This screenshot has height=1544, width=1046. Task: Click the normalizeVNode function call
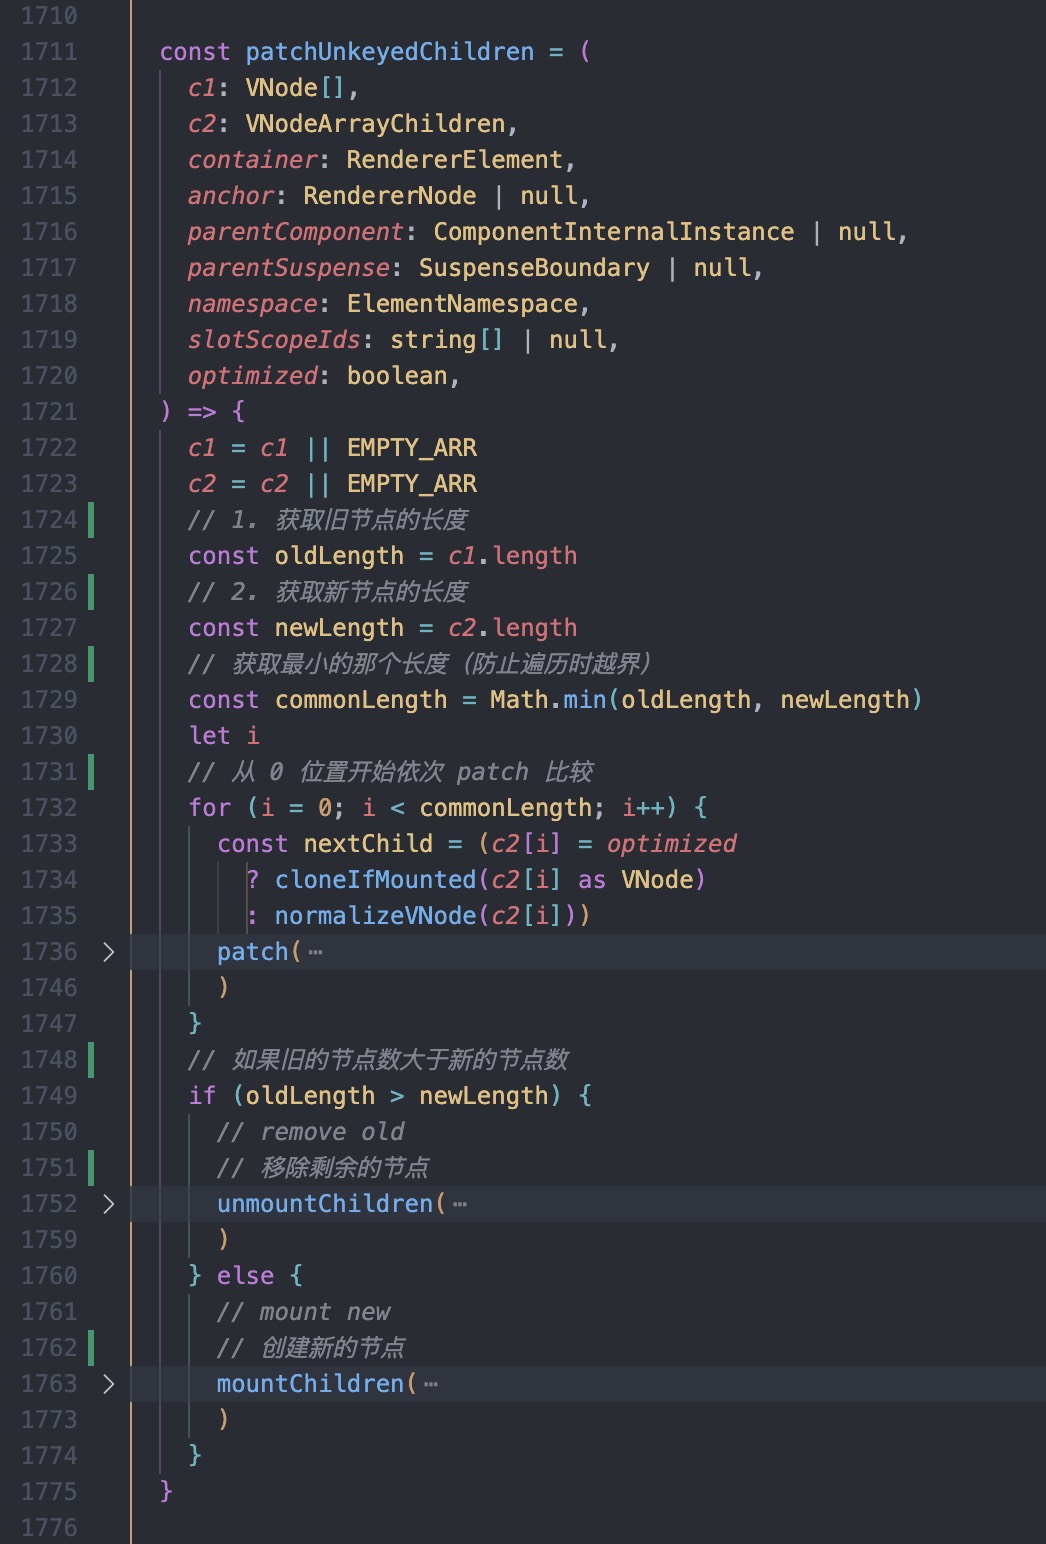(x=375, y=916)
